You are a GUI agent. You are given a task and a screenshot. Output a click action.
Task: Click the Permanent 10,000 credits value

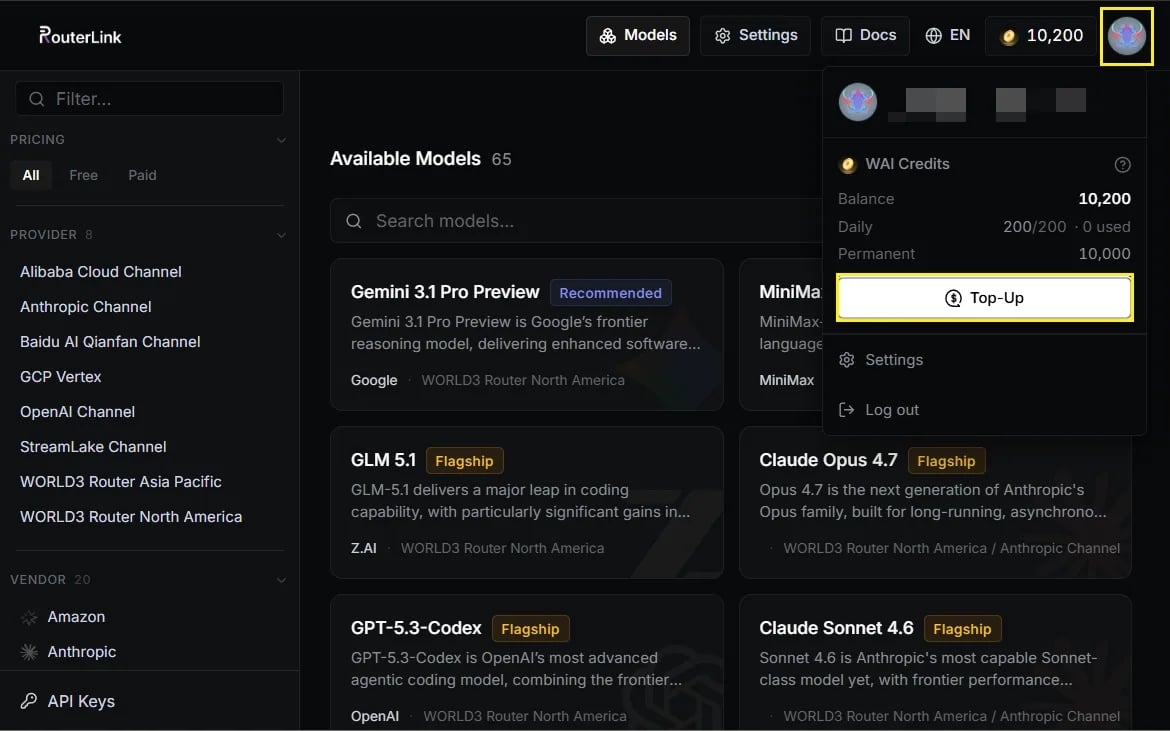click(x=1104, y=254)
